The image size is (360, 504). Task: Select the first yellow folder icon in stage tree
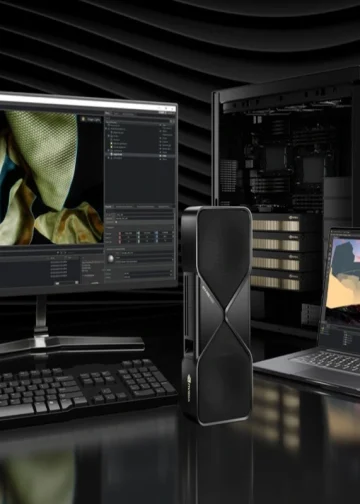click(111, 144)
